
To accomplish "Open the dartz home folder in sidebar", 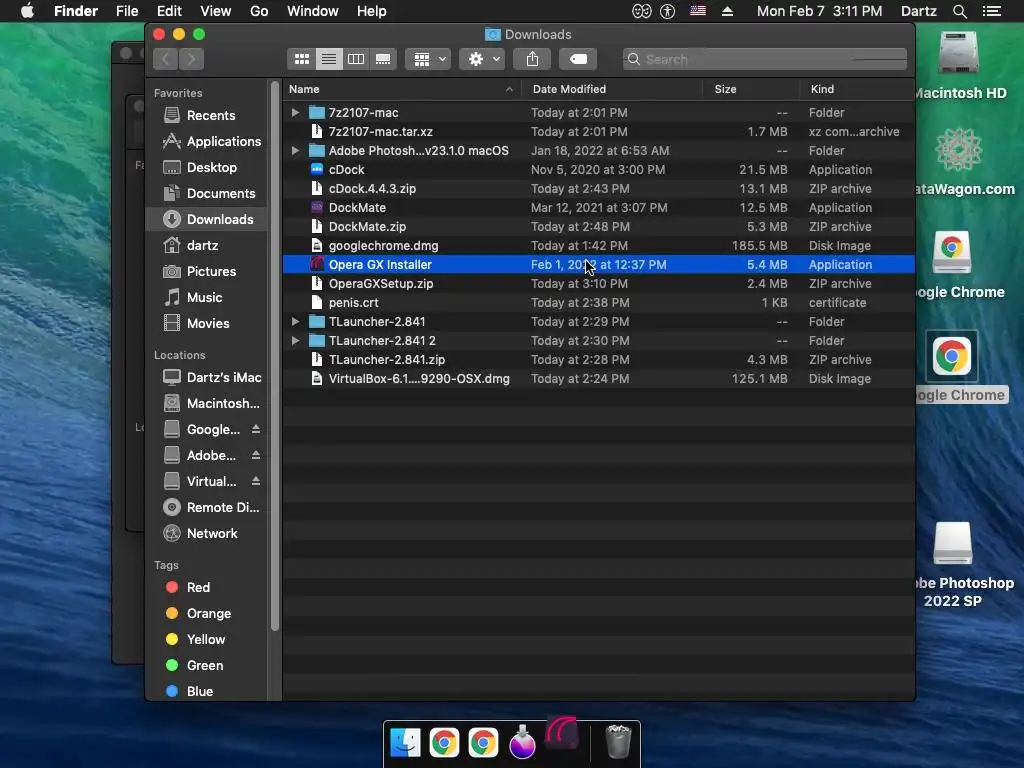I will coord(208,246).
